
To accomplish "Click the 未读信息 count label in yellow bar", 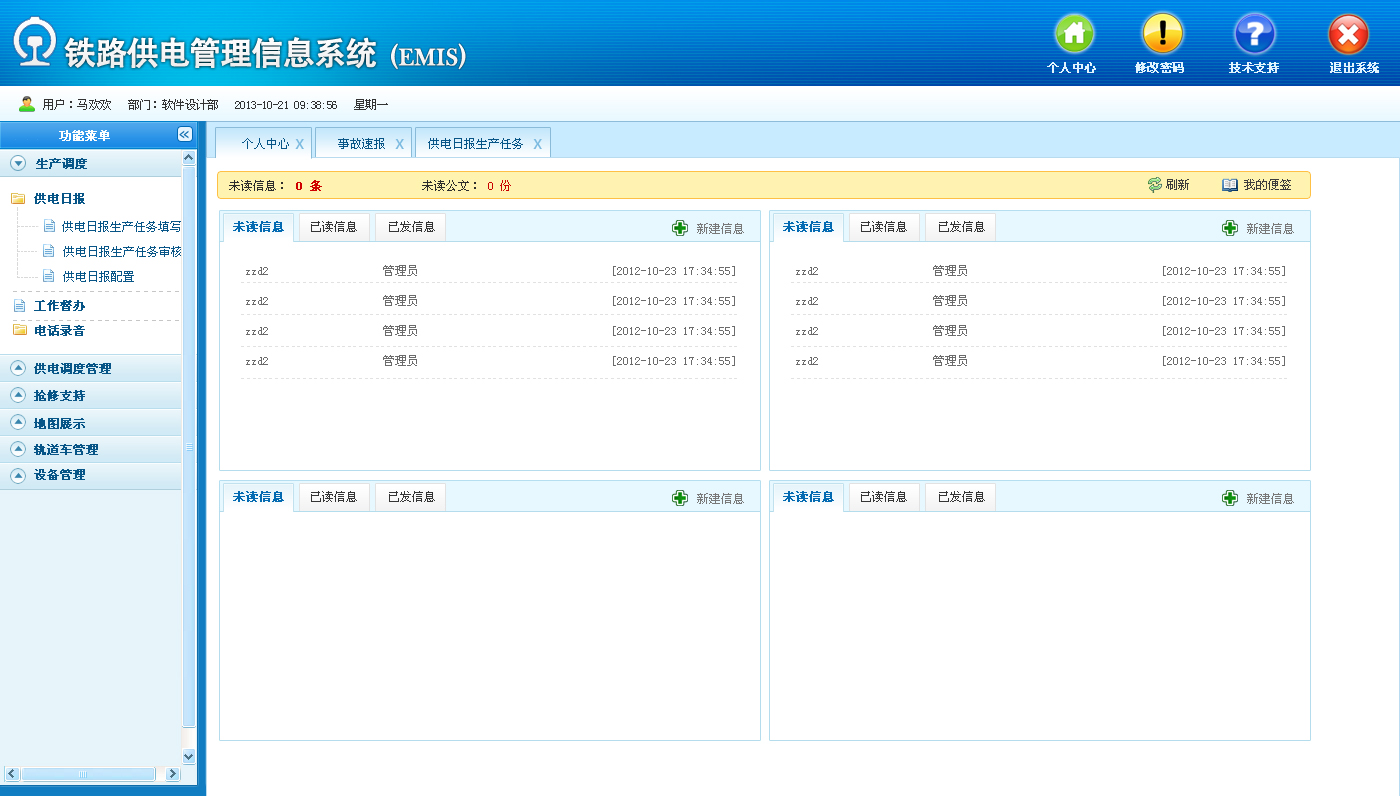I will point(275,185).
